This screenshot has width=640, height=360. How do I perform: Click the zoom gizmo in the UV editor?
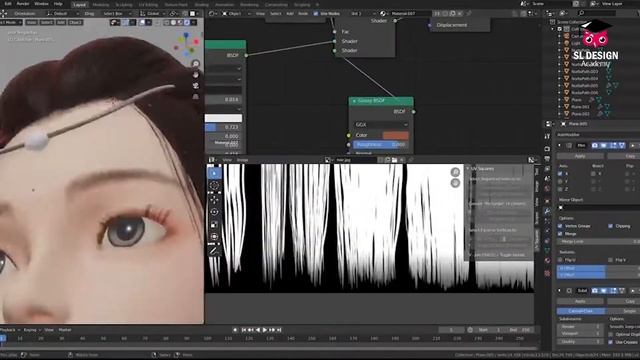(455, 172)
